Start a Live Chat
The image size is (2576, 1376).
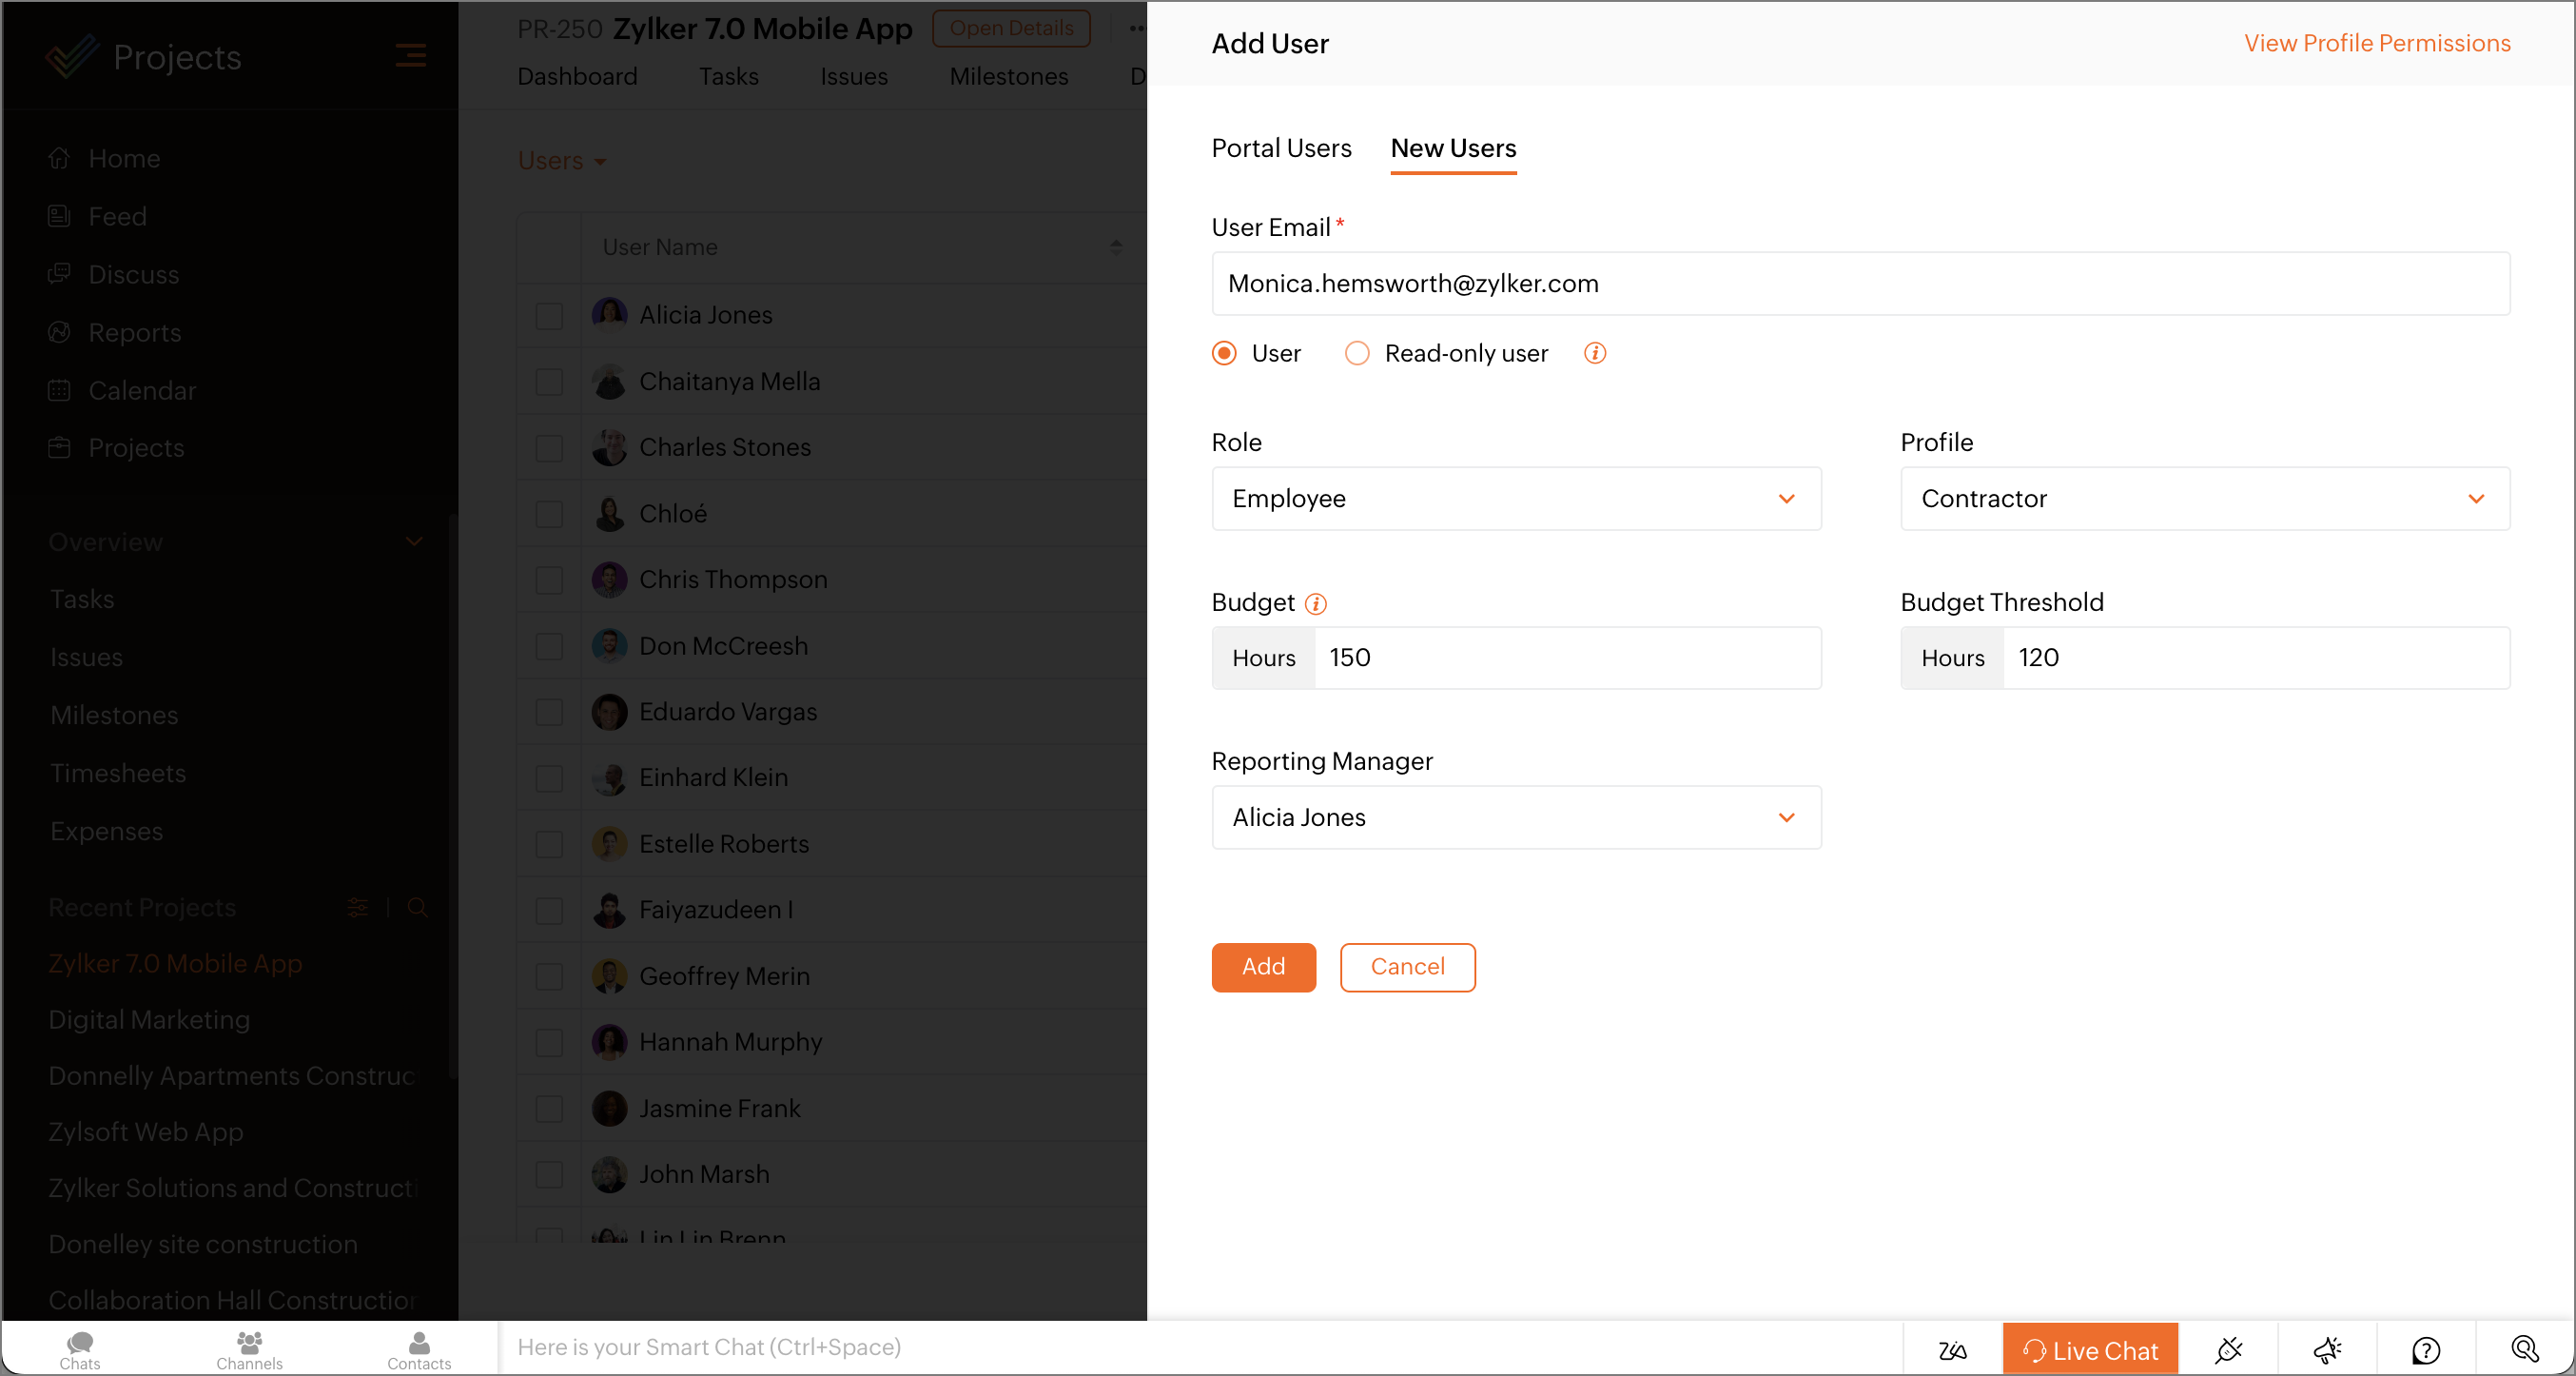click(2090, 1349)
